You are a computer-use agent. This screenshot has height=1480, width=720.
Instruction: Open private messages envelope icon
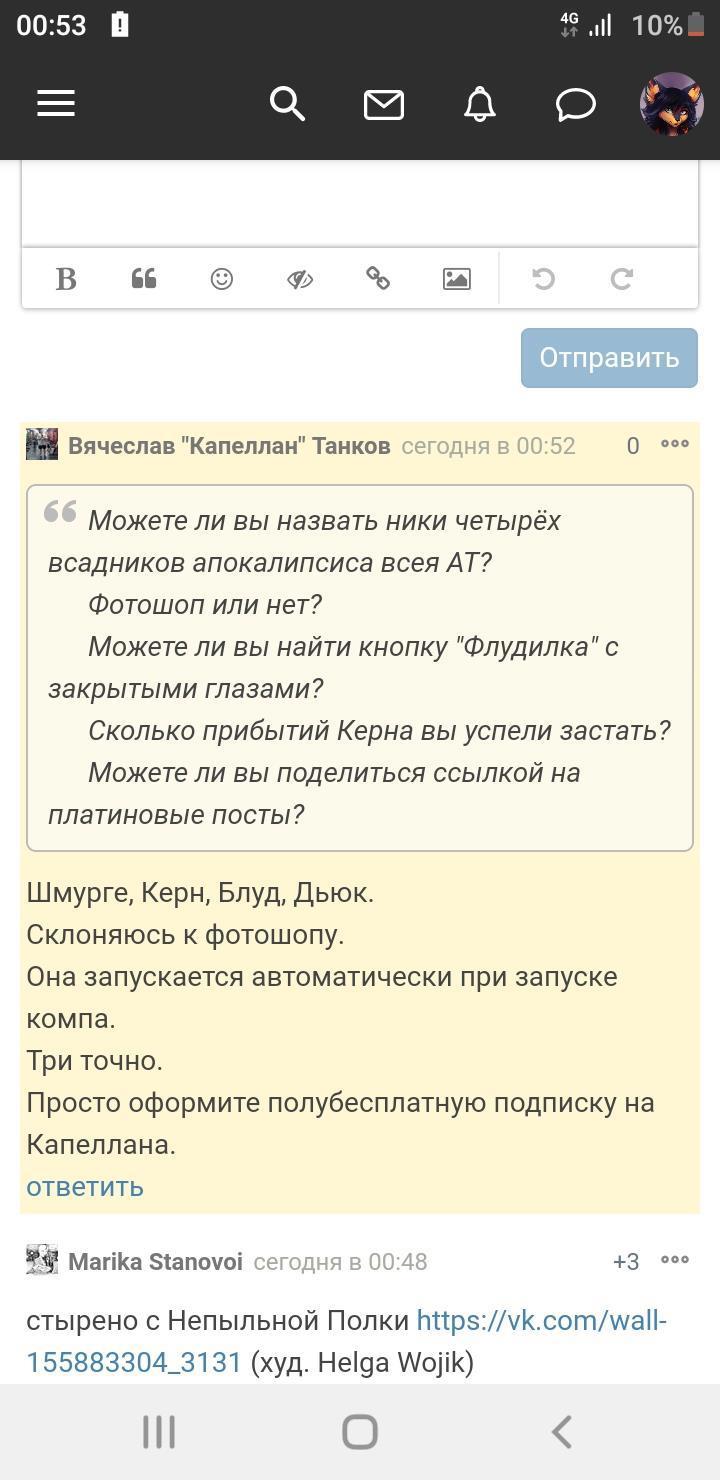(384, 104)
